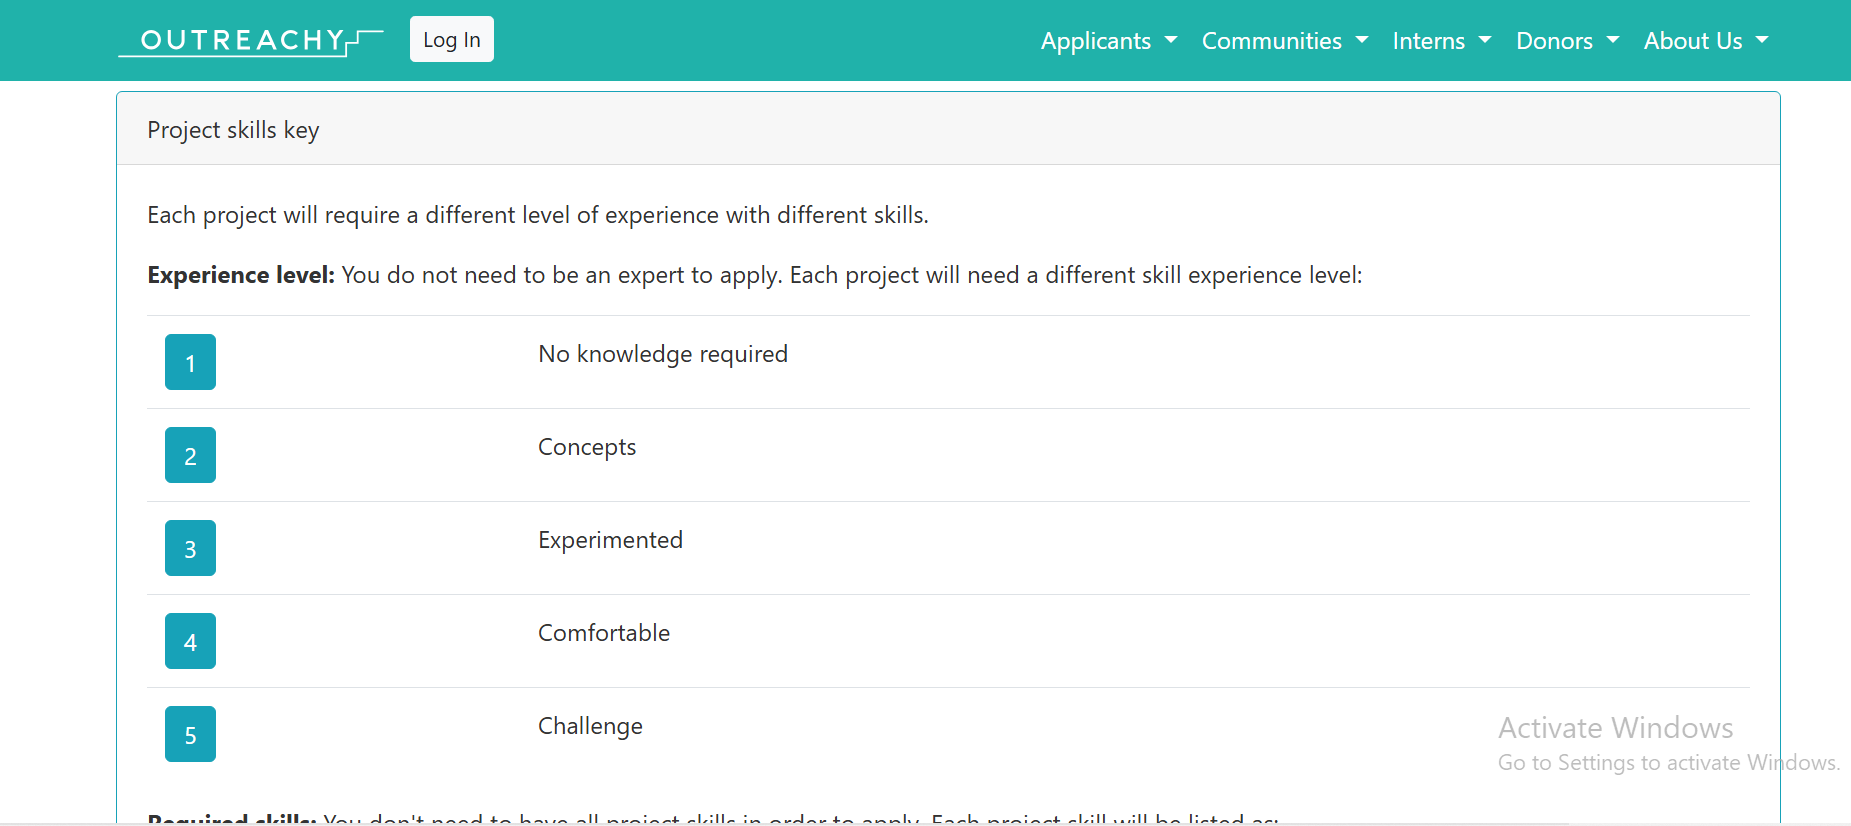Click the Log In button
The image size is (1851, 826).
coord(452,39)
